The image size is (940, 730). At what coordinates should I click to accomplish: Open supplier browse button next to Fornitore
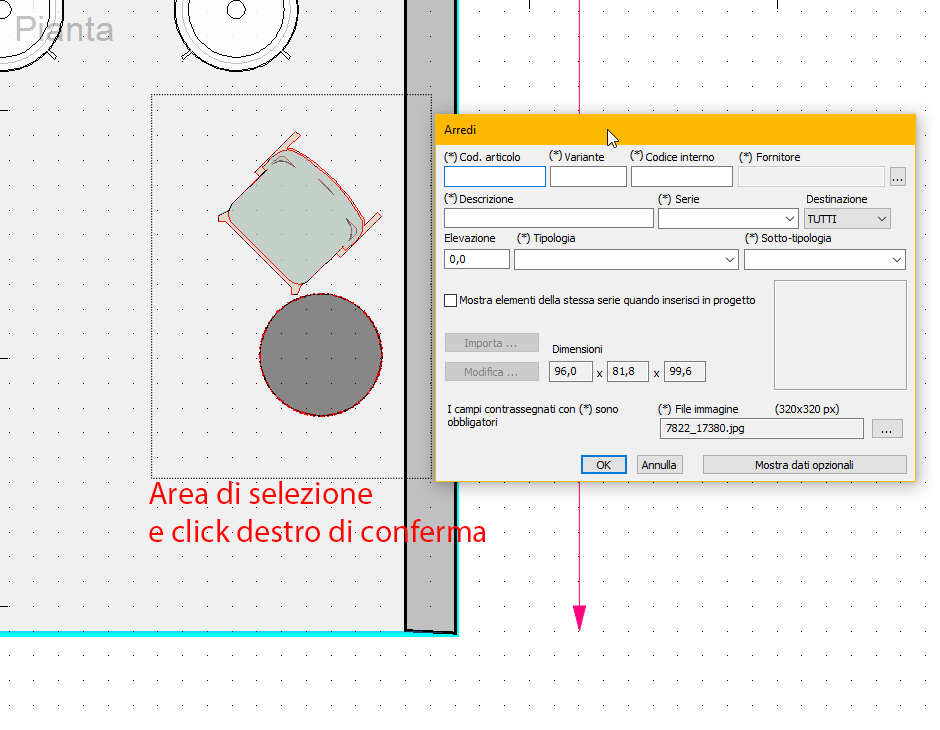(897, 177)
